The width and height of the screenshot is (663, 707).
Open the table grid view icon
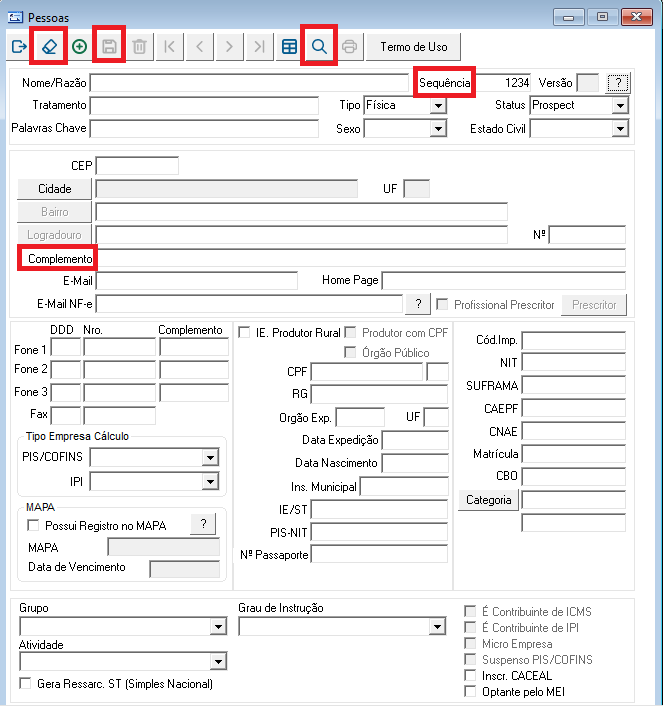pos(289,46)
